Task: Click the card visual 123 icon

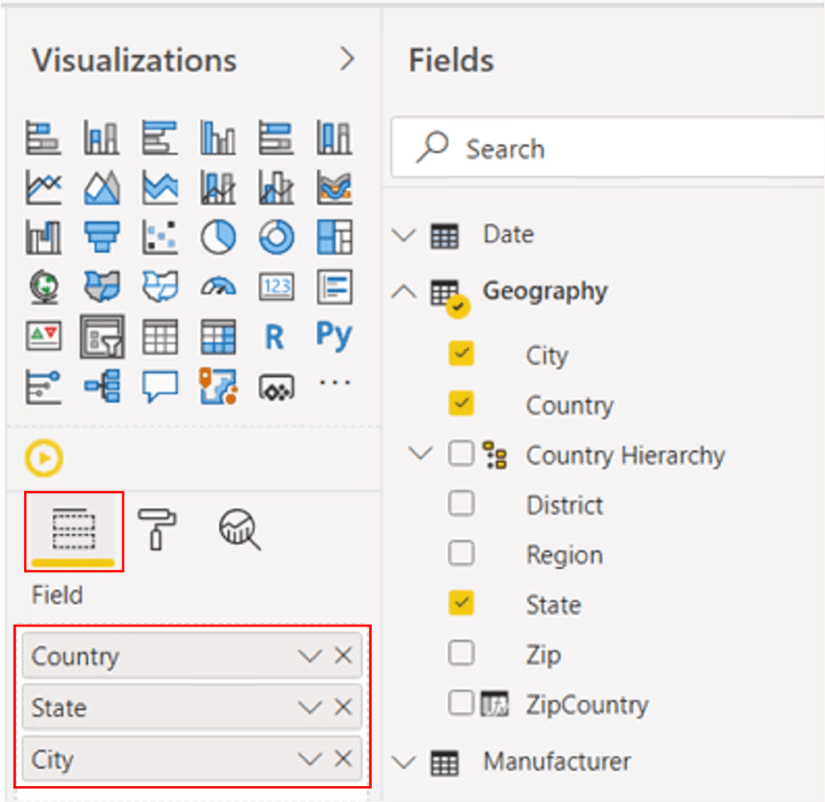Action: (276, 287)
